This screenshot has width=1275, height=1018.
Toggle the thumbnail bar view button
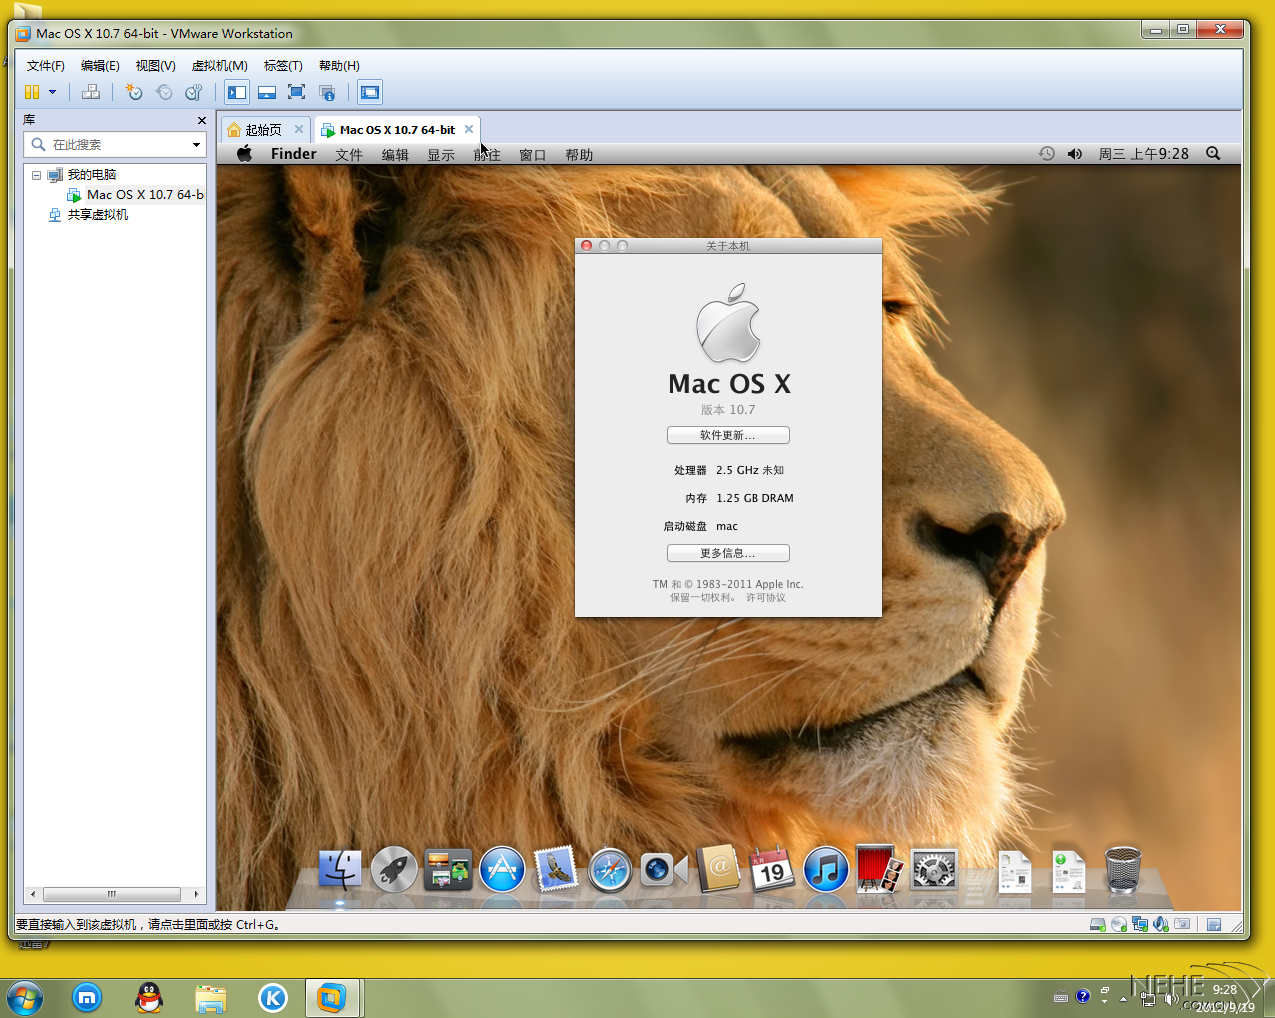267,92
